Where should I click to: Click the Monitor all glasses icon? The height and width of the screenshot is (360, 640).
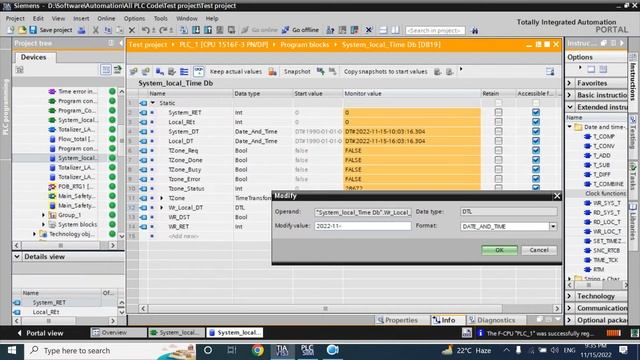pos(198,71)
